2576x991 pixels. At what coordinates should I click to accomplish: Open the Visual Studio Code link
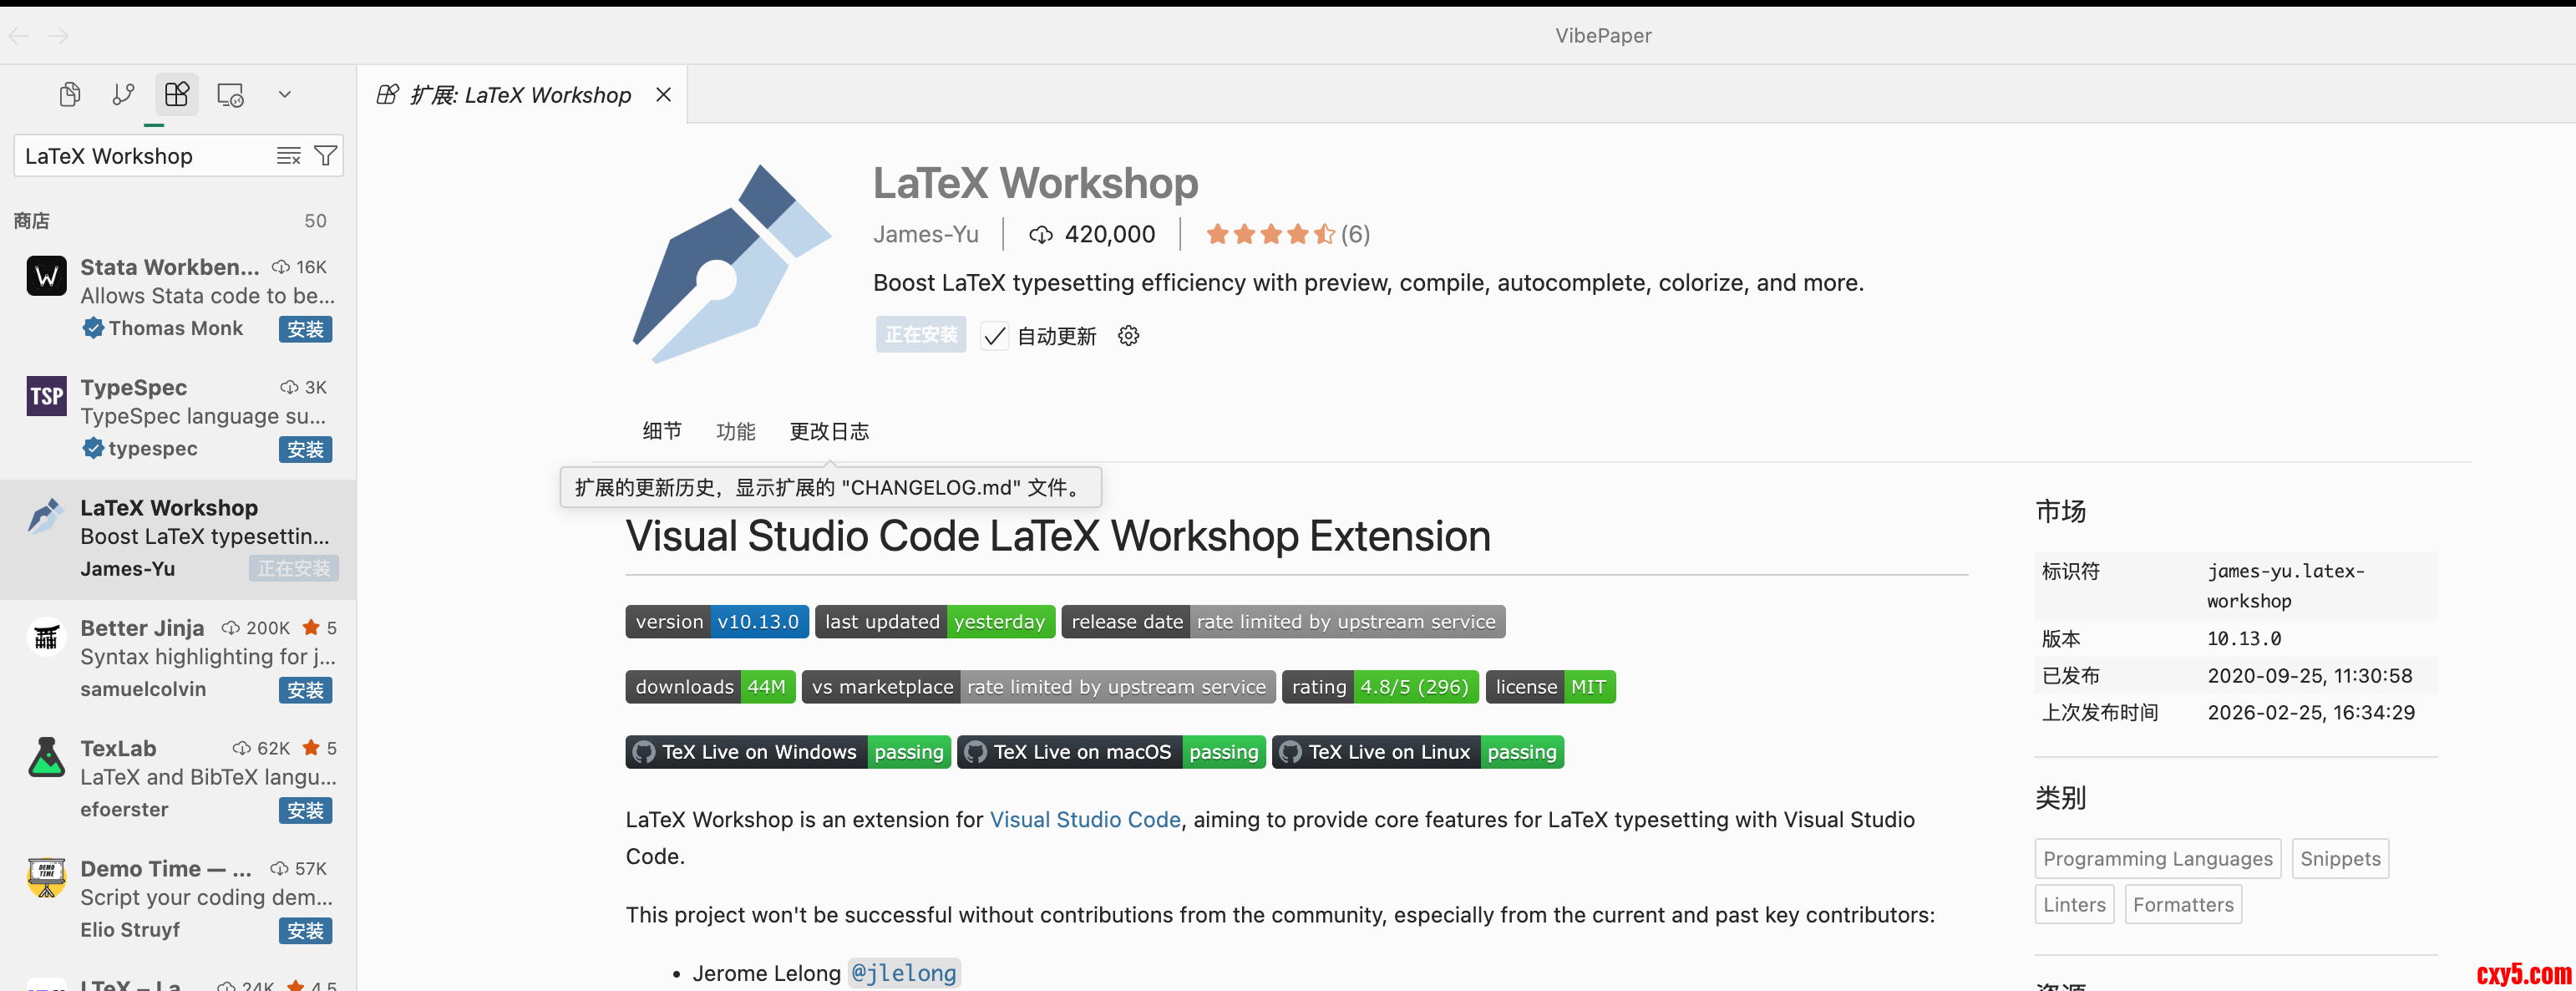tap(1084, 819)
